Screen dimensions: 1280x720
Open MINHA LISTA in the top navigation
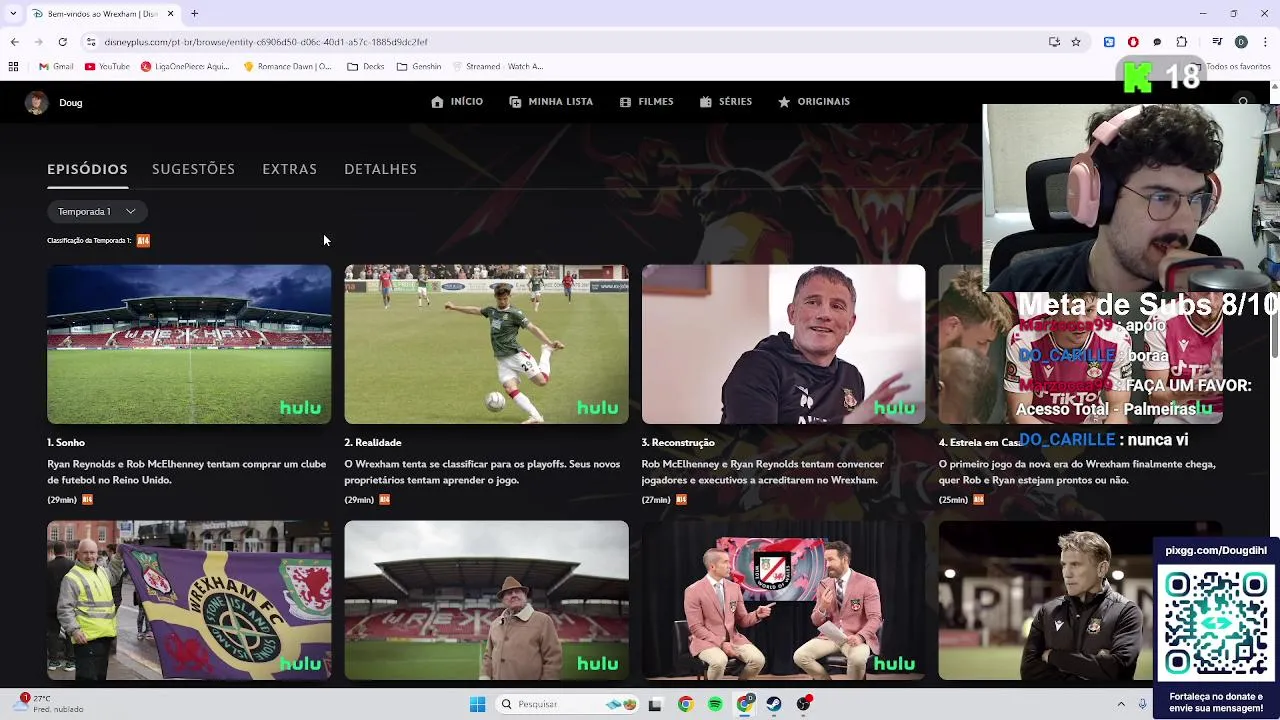point(551,102)
